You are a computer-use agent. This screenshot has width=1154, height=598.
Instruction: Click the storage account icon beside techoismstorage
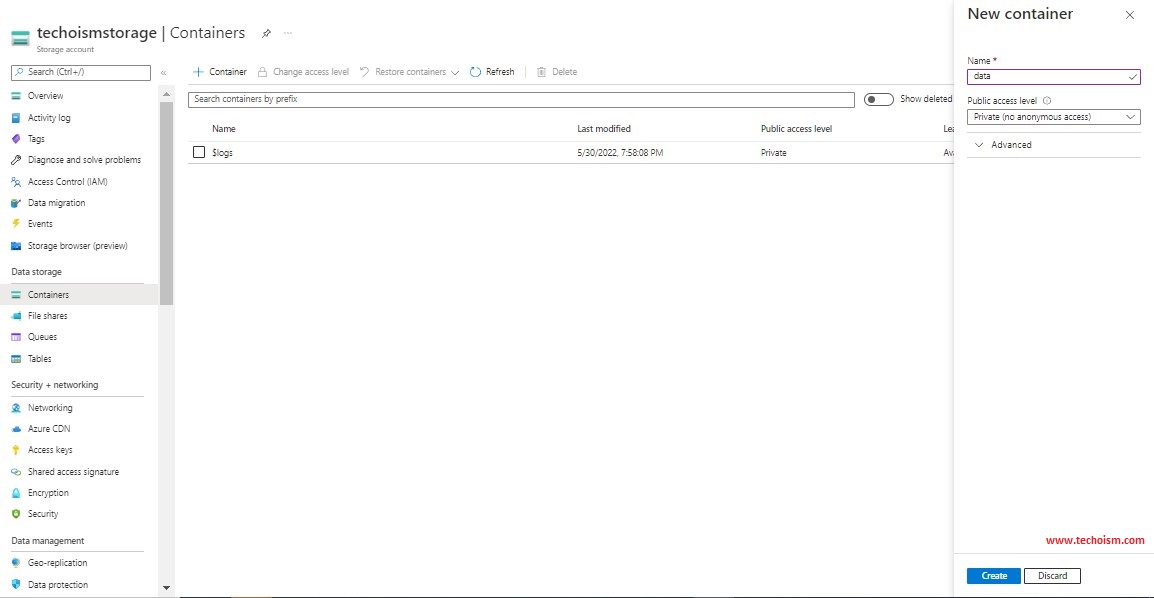pos(21,38)
